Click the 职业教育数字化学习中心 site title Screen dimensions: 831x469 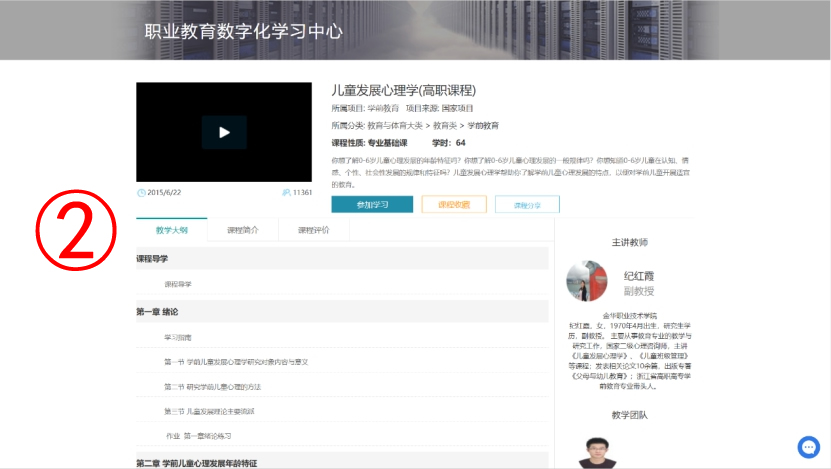244,31
